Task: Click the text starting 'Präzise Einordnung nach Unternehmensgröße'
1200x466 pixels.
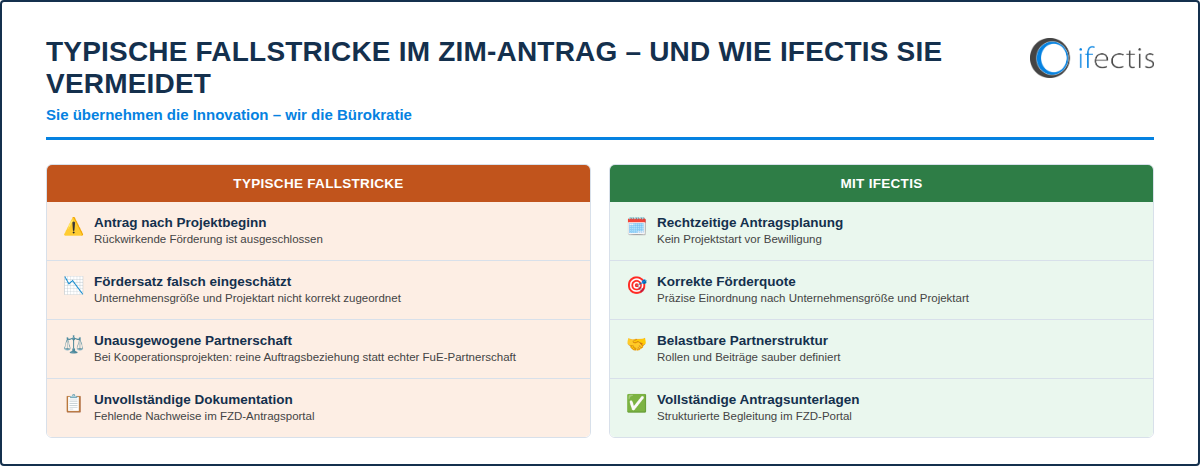Action: click(x=813, y=298)
